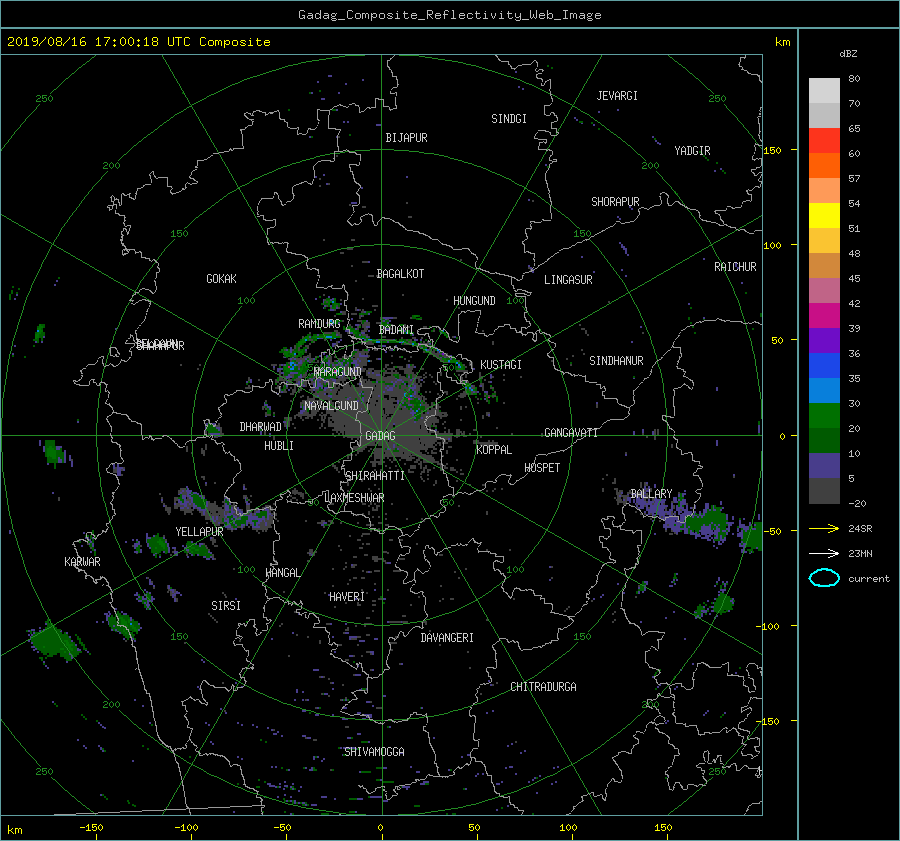Click the NAVALGUND city label
Image resolution: width=900 pixels, height=841 pixels.
coord(331,405)
